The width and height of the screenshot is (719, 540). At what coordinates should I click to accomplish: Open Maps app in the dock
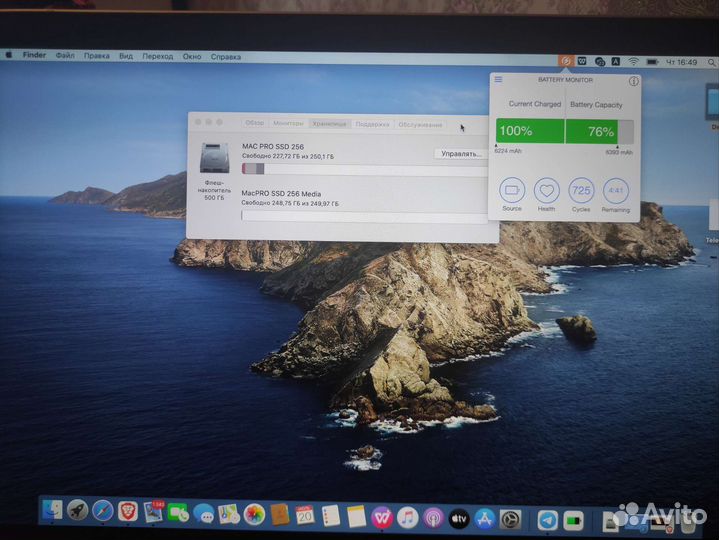coord(229,514)
